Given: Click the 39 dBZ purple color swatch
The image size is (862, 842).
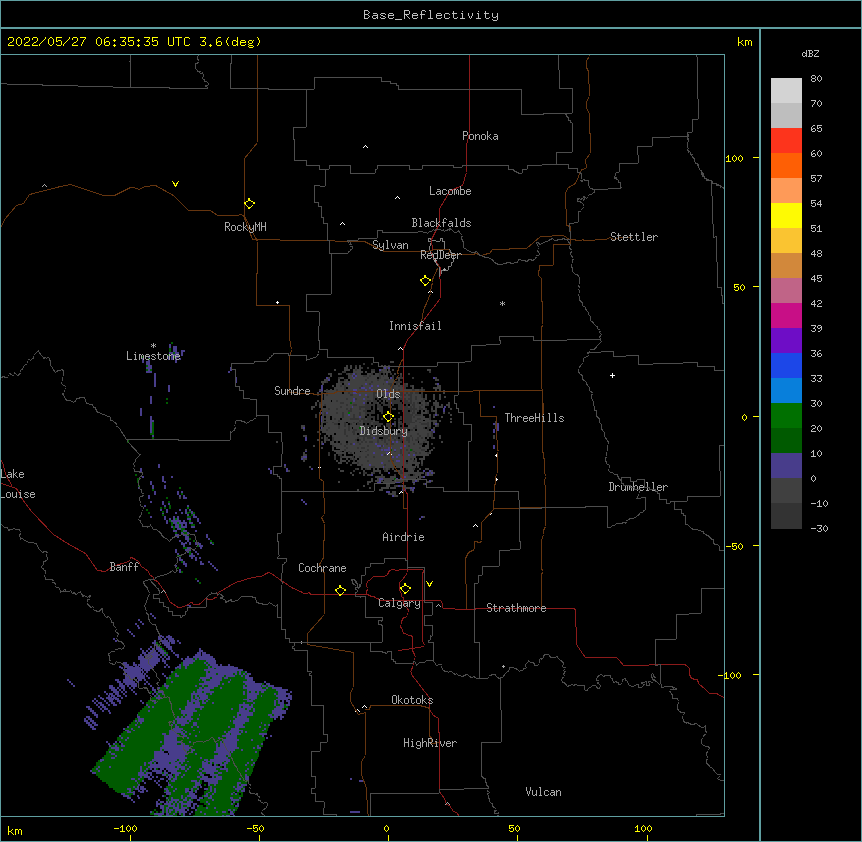Looking at the screenshot, I should click(786, 341).
